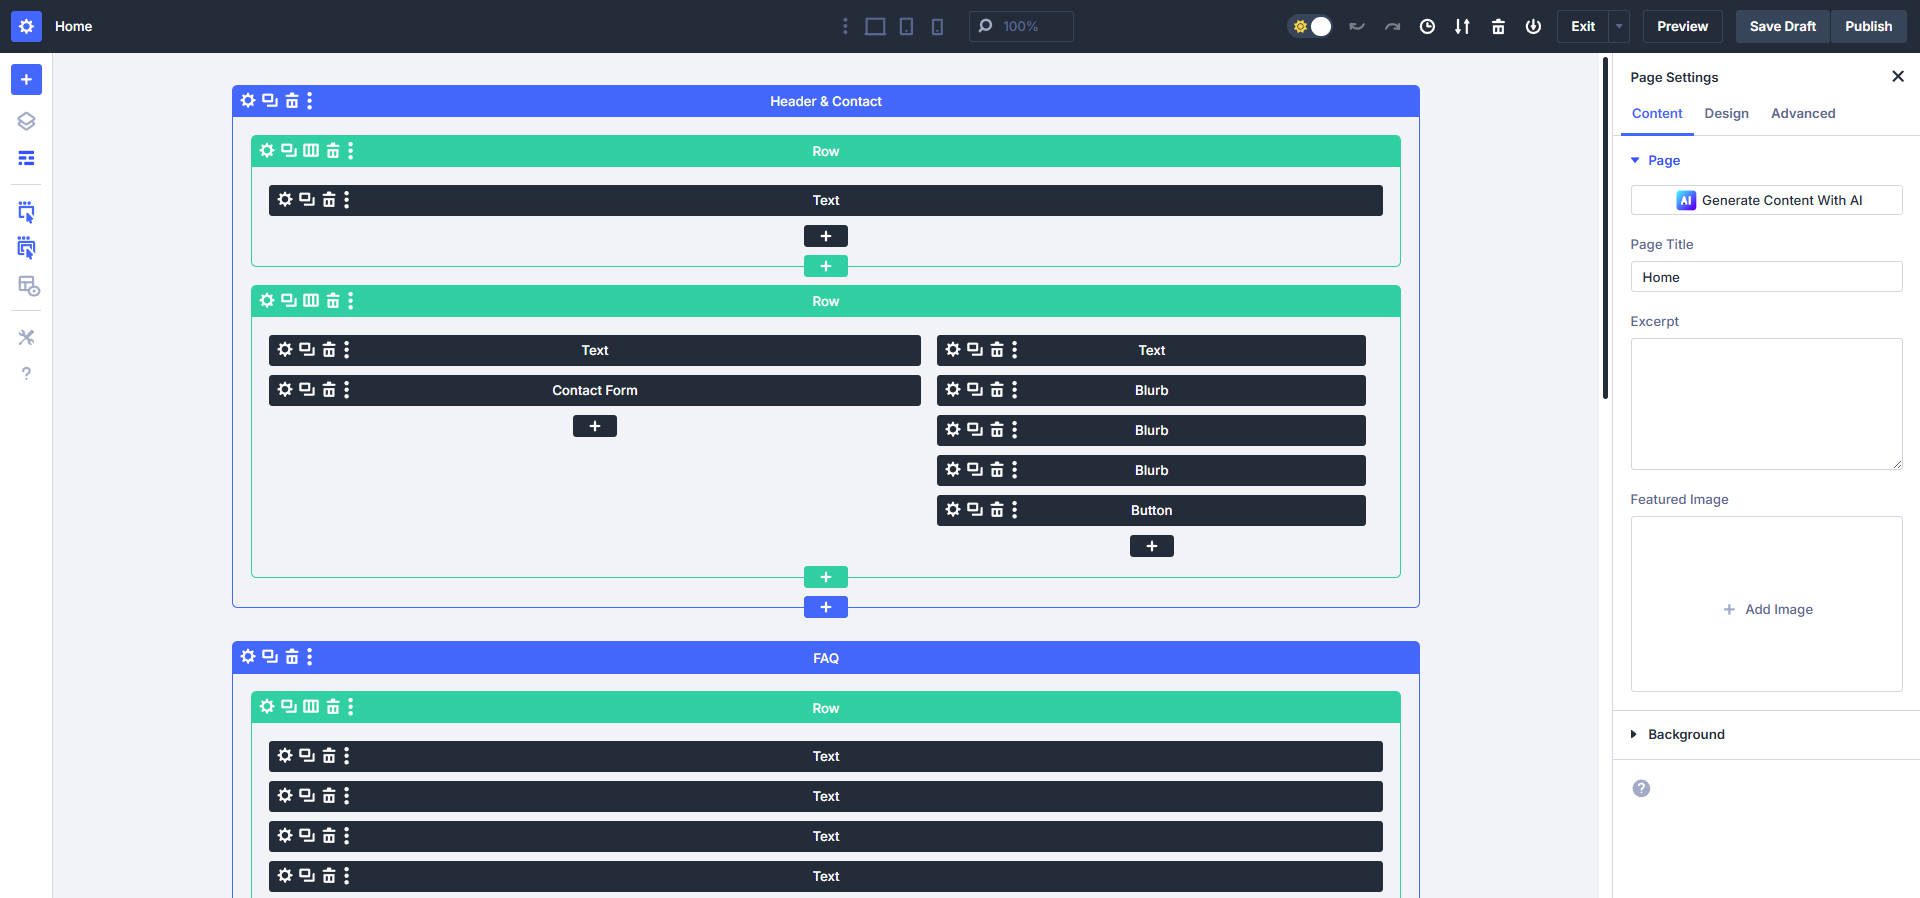Add a row below the second Row with green plus

[826, 577]
